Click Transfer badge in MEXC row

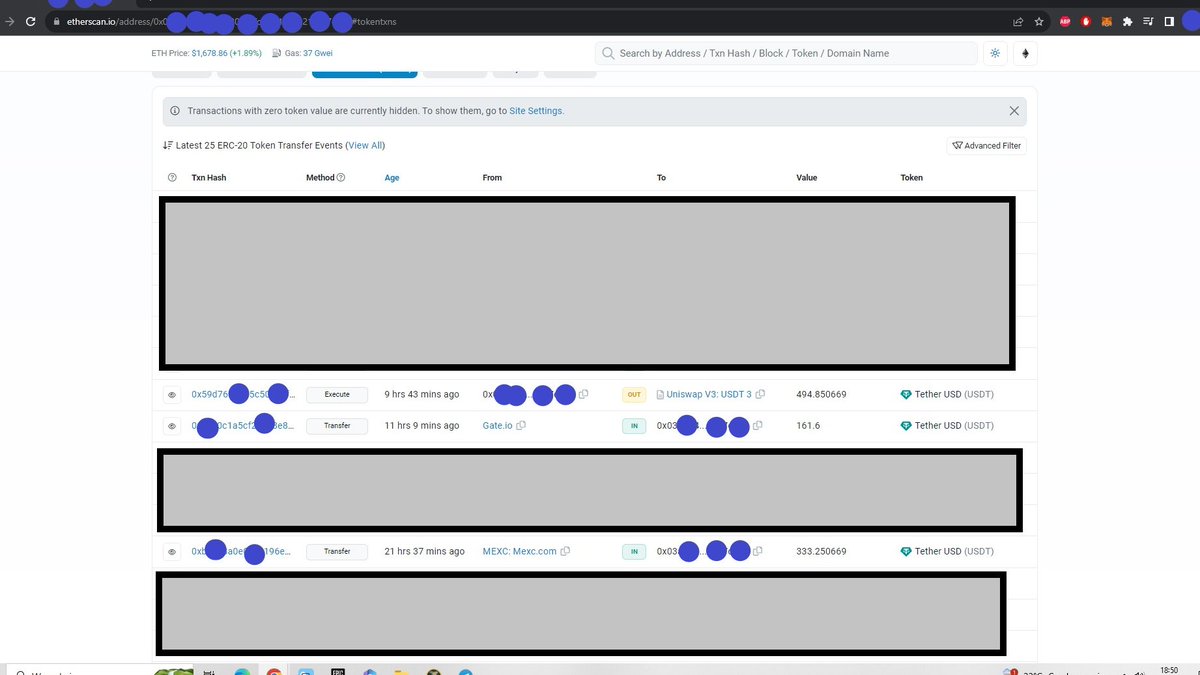[x=337, y=551]
